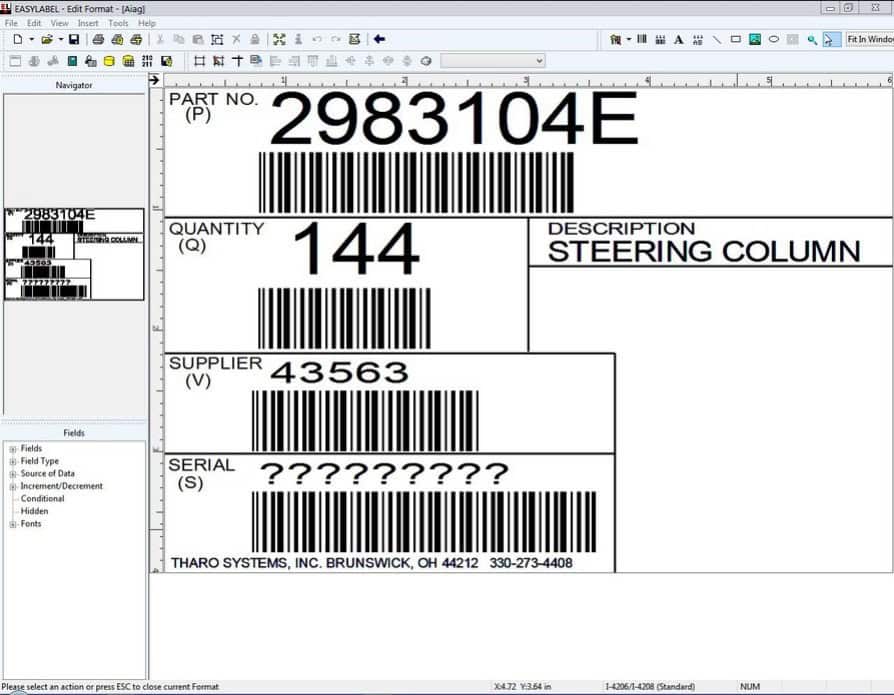
Task: Select the part number barcode
Action: pos(416,182)
